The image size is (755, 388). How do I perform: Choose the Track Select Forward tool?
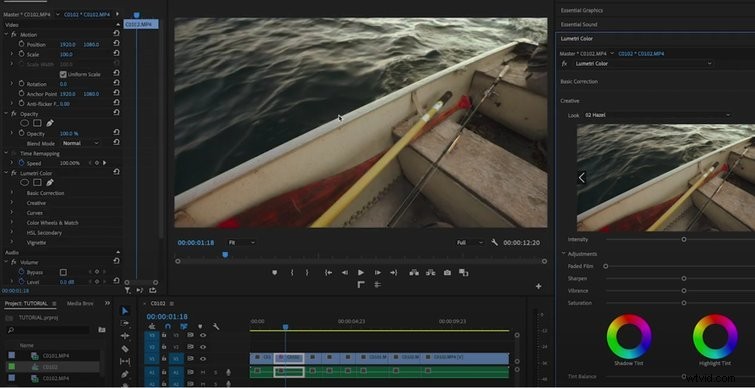pyautogui.click(x=125, y=323)
